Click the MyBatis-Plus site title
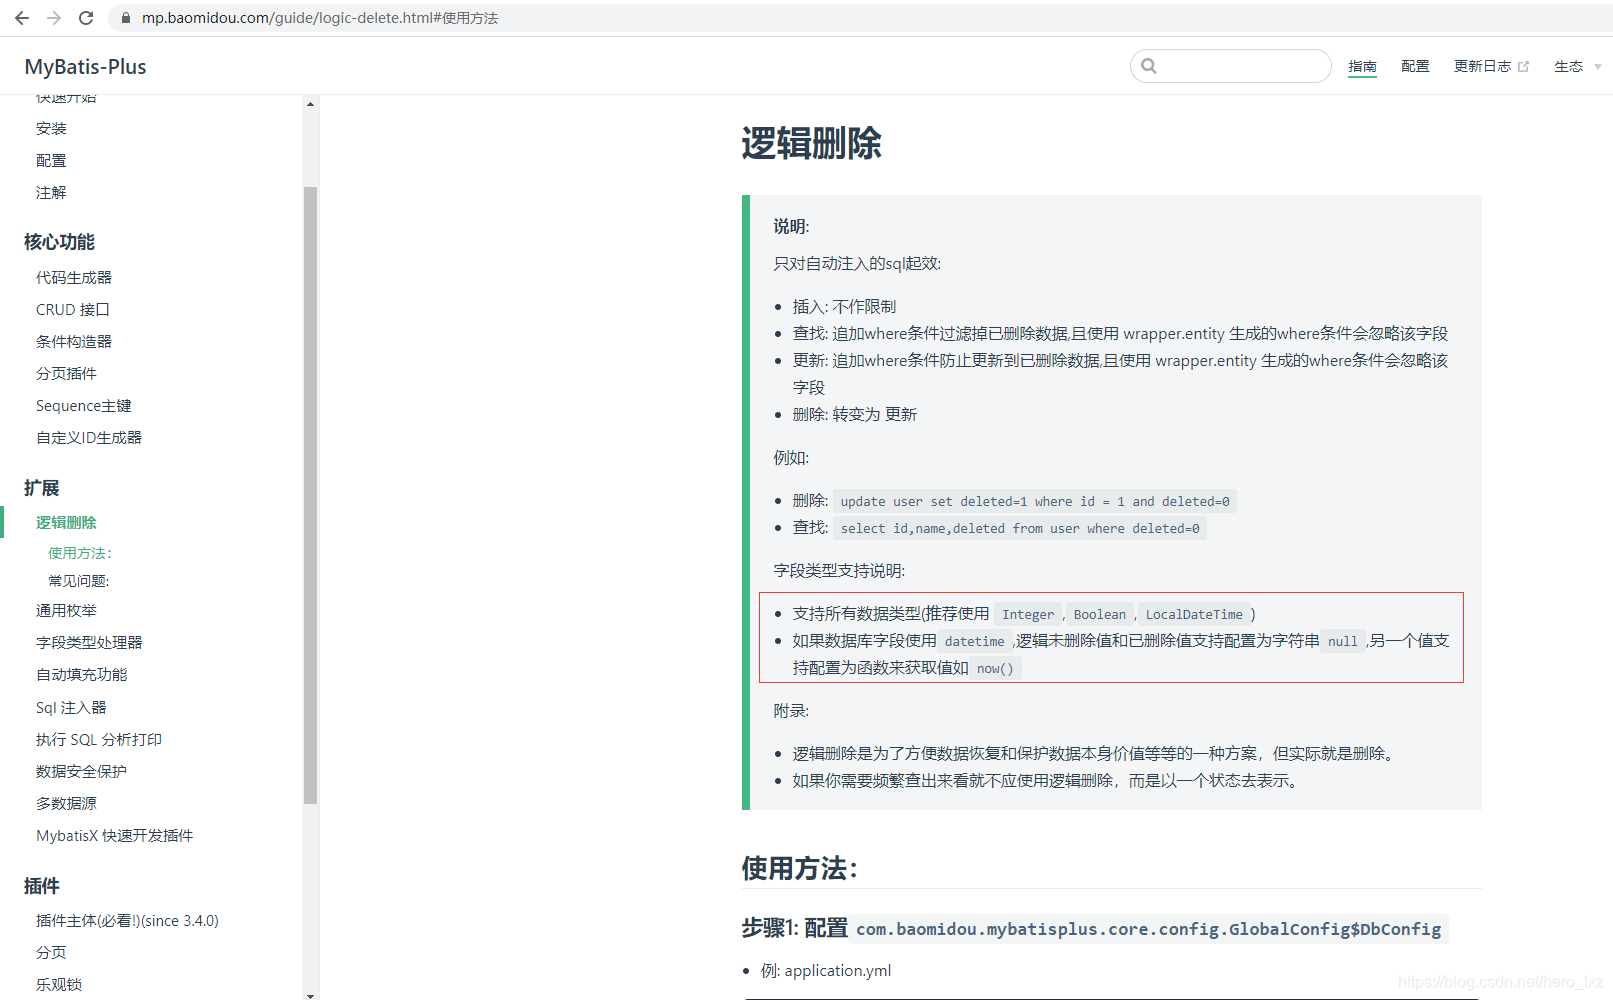The image size is (1613, 1000). coord(85,67)
